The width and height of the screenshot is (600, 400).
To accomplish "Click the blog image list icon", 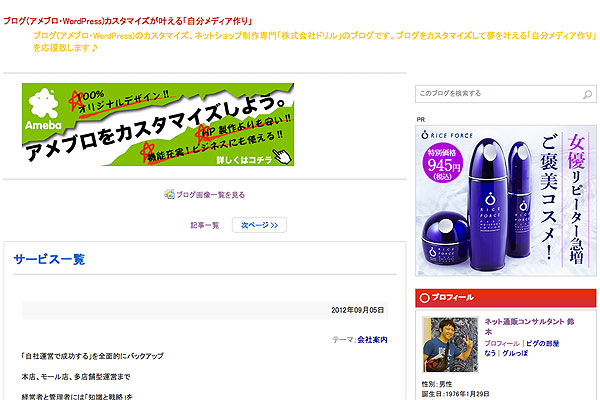I will (x=169, y=194).
